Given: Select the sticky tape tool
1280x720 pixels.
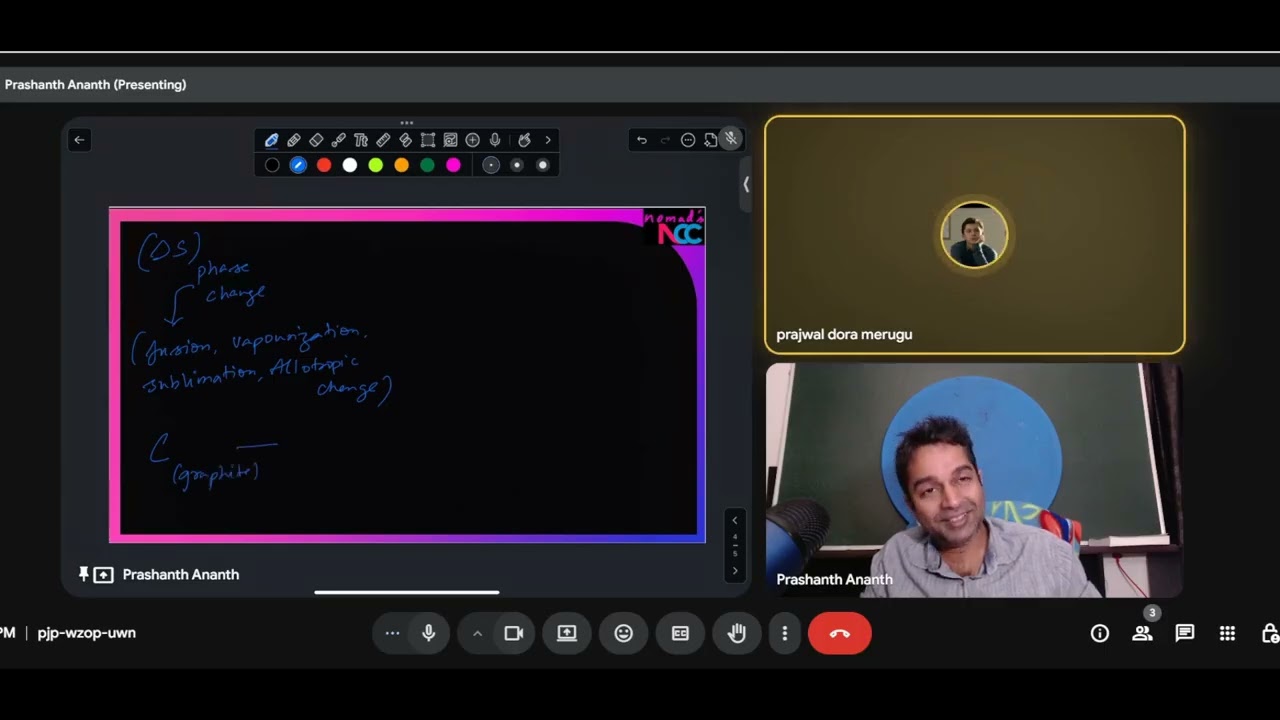Looking at the screenshot, I should 405,140.
